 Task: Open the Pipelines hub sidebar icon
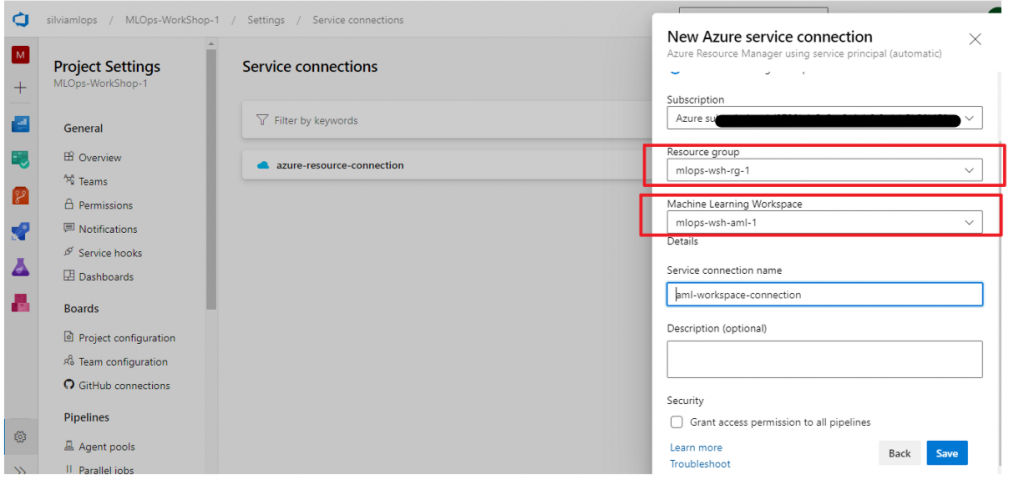(x=20, y=231)
